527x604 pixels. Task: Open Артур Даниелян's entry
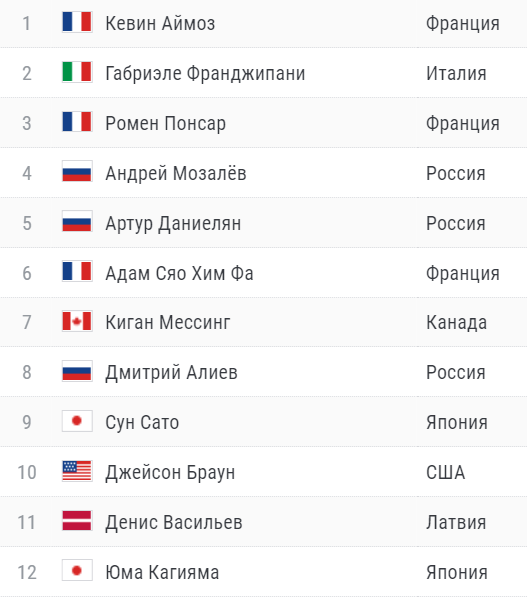pos(173,223)
